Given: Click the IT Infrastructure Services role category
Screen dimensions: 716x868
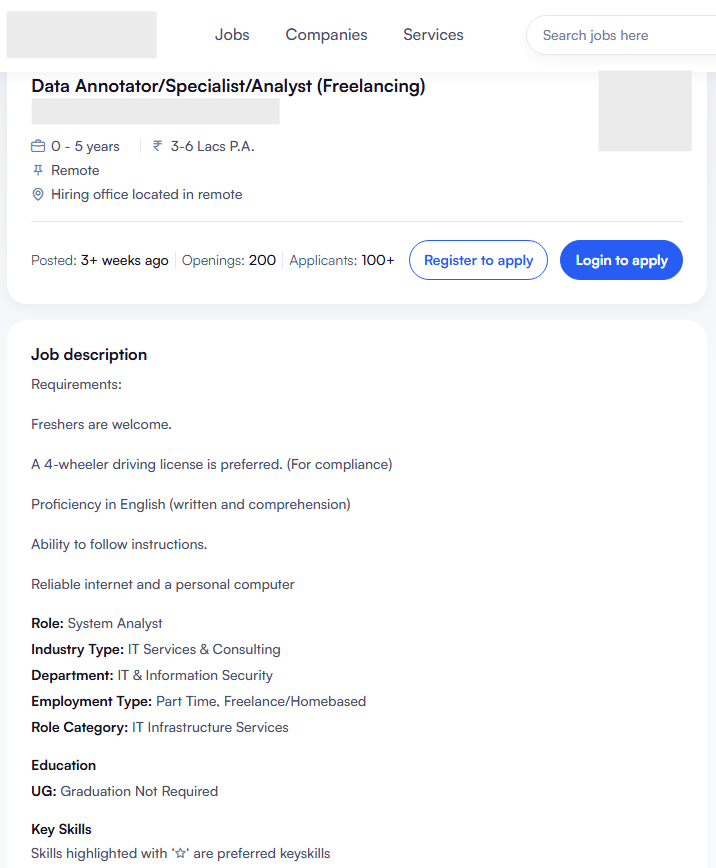Looking at the screenshot, I should 210,727.
